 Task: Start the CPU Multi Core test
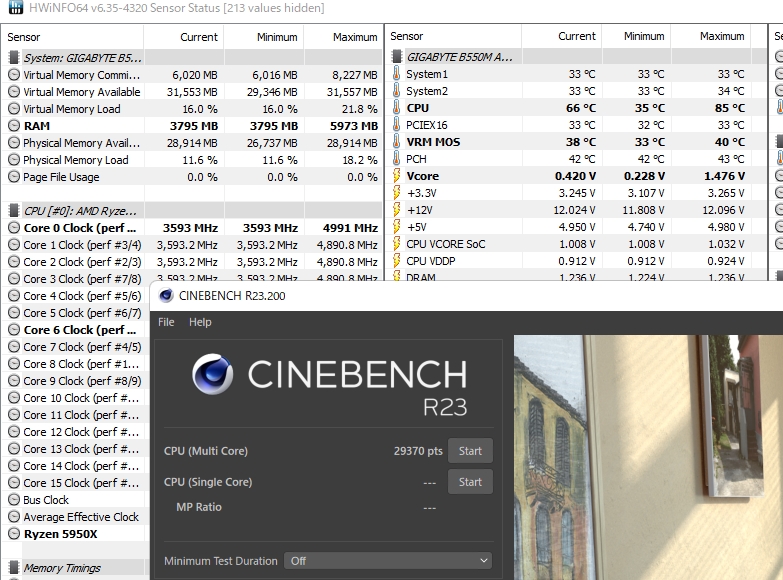coord(470,451)
